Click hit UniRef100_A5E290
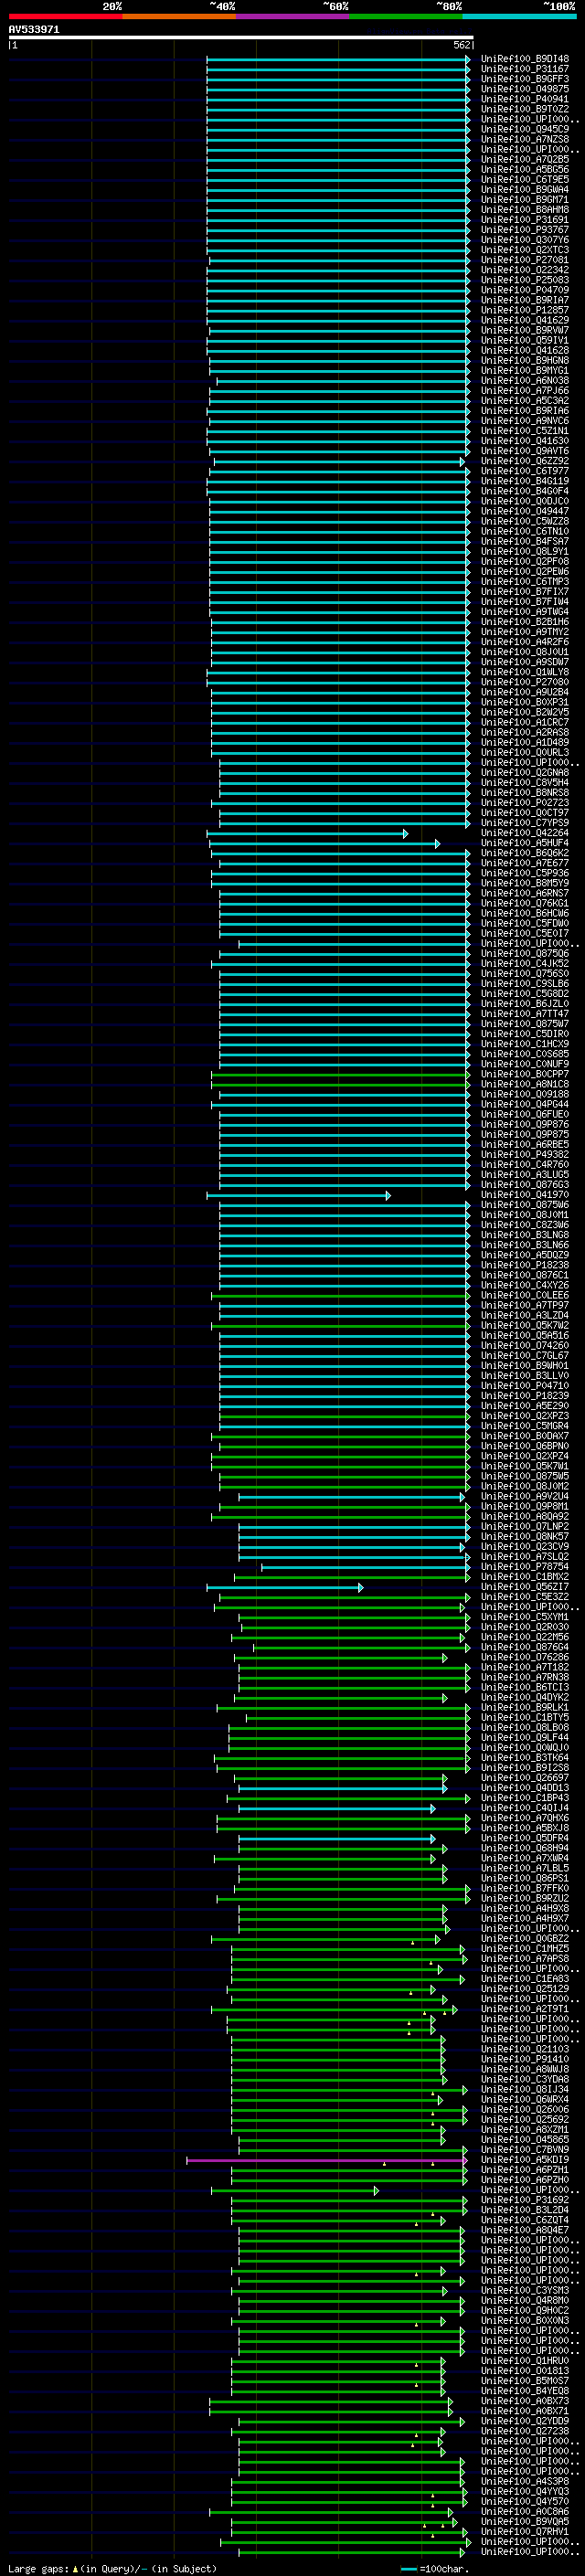 [525, 1407]
